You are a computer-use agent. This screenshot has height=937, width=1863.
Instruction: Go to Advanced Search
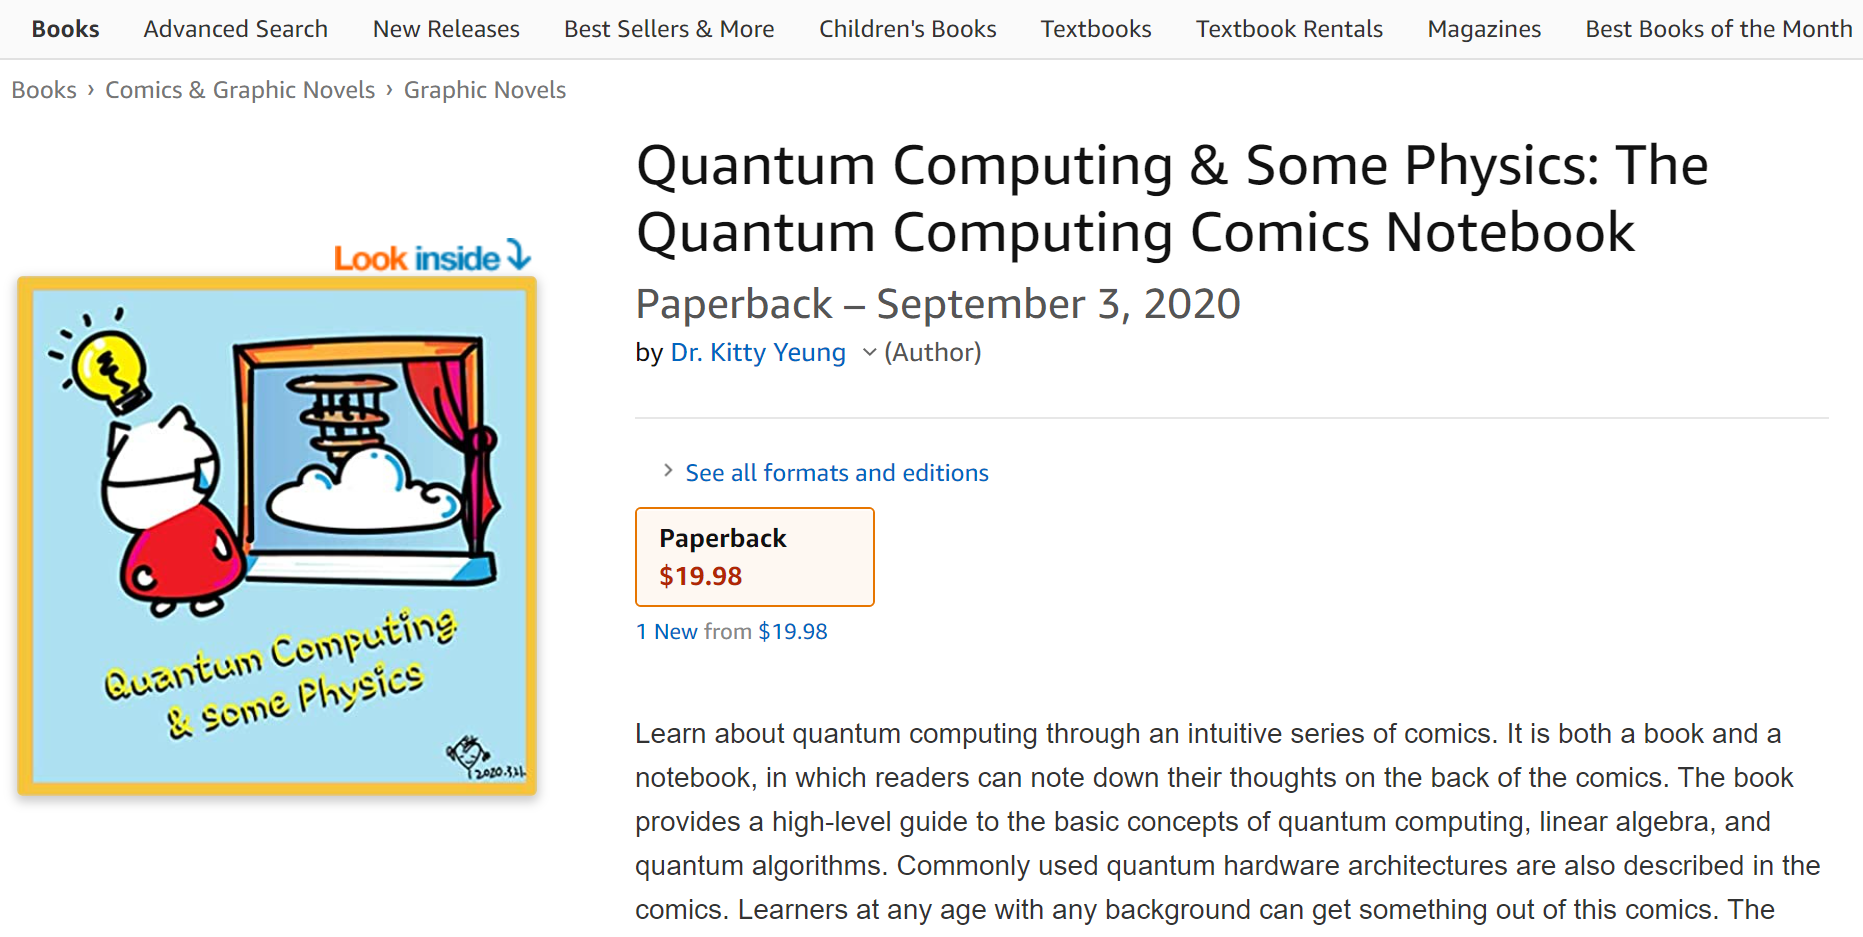pyautogui.click(x=235, y=29)
